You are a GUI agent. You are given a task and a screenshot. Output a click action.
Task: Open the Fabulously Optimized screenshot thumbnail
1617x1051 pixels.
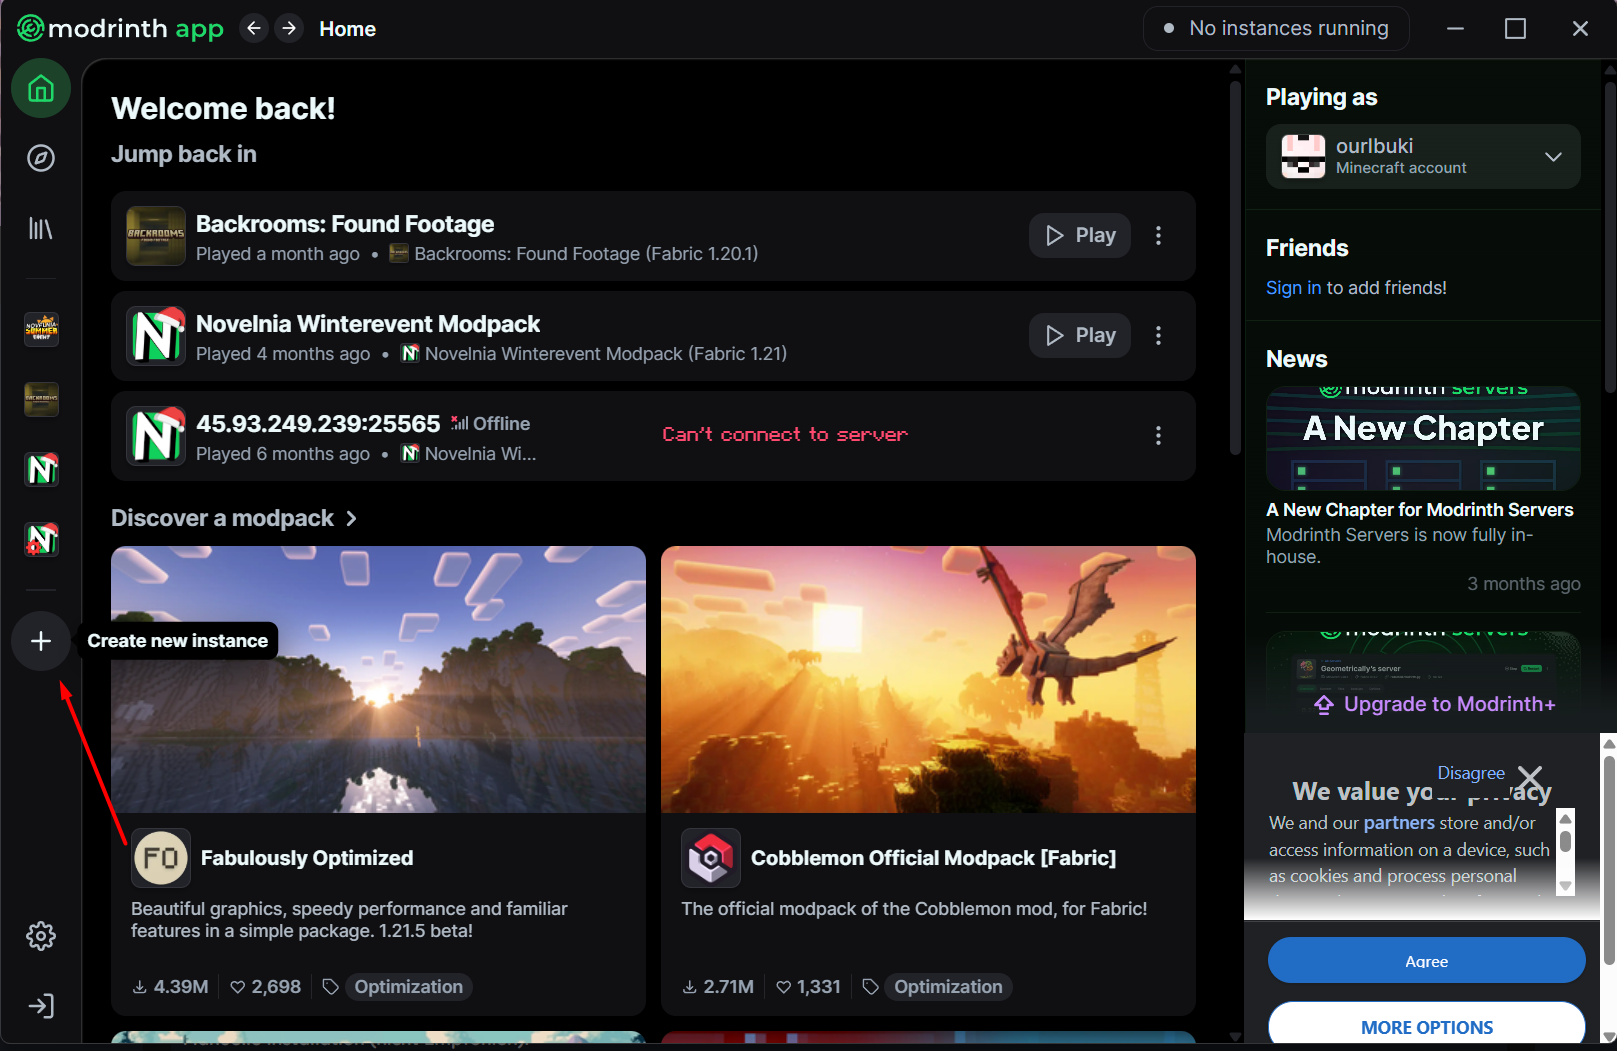(378, 679)
